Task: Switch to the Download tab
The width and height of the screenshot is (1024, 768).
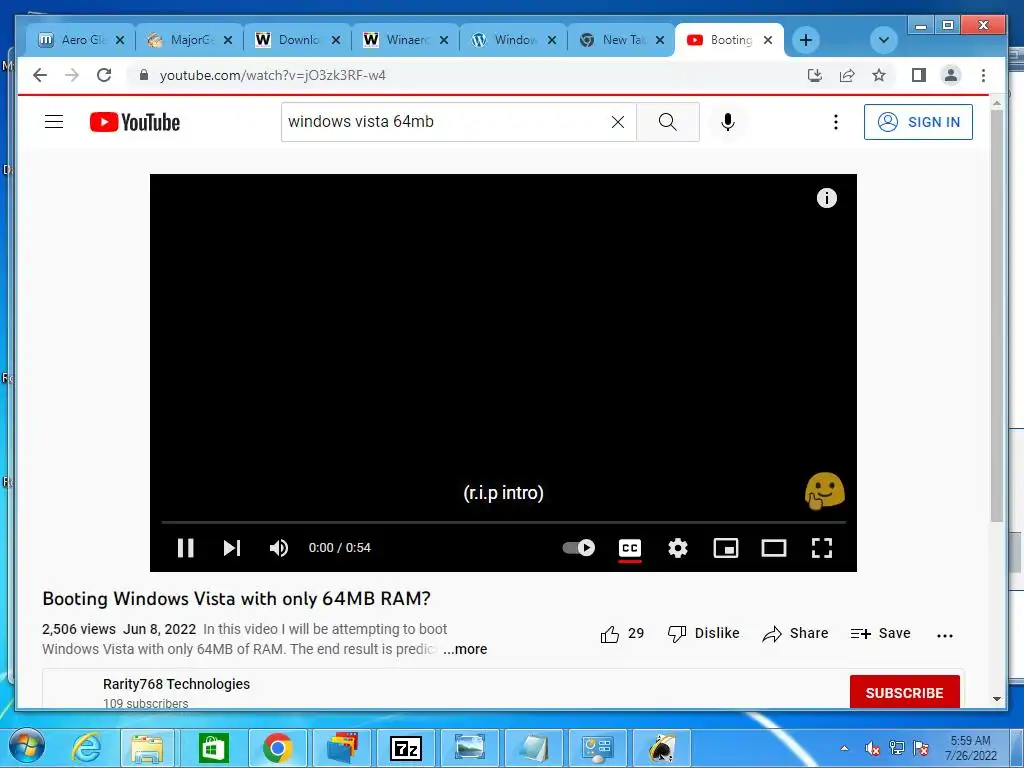Action: (x=297, y=40)
